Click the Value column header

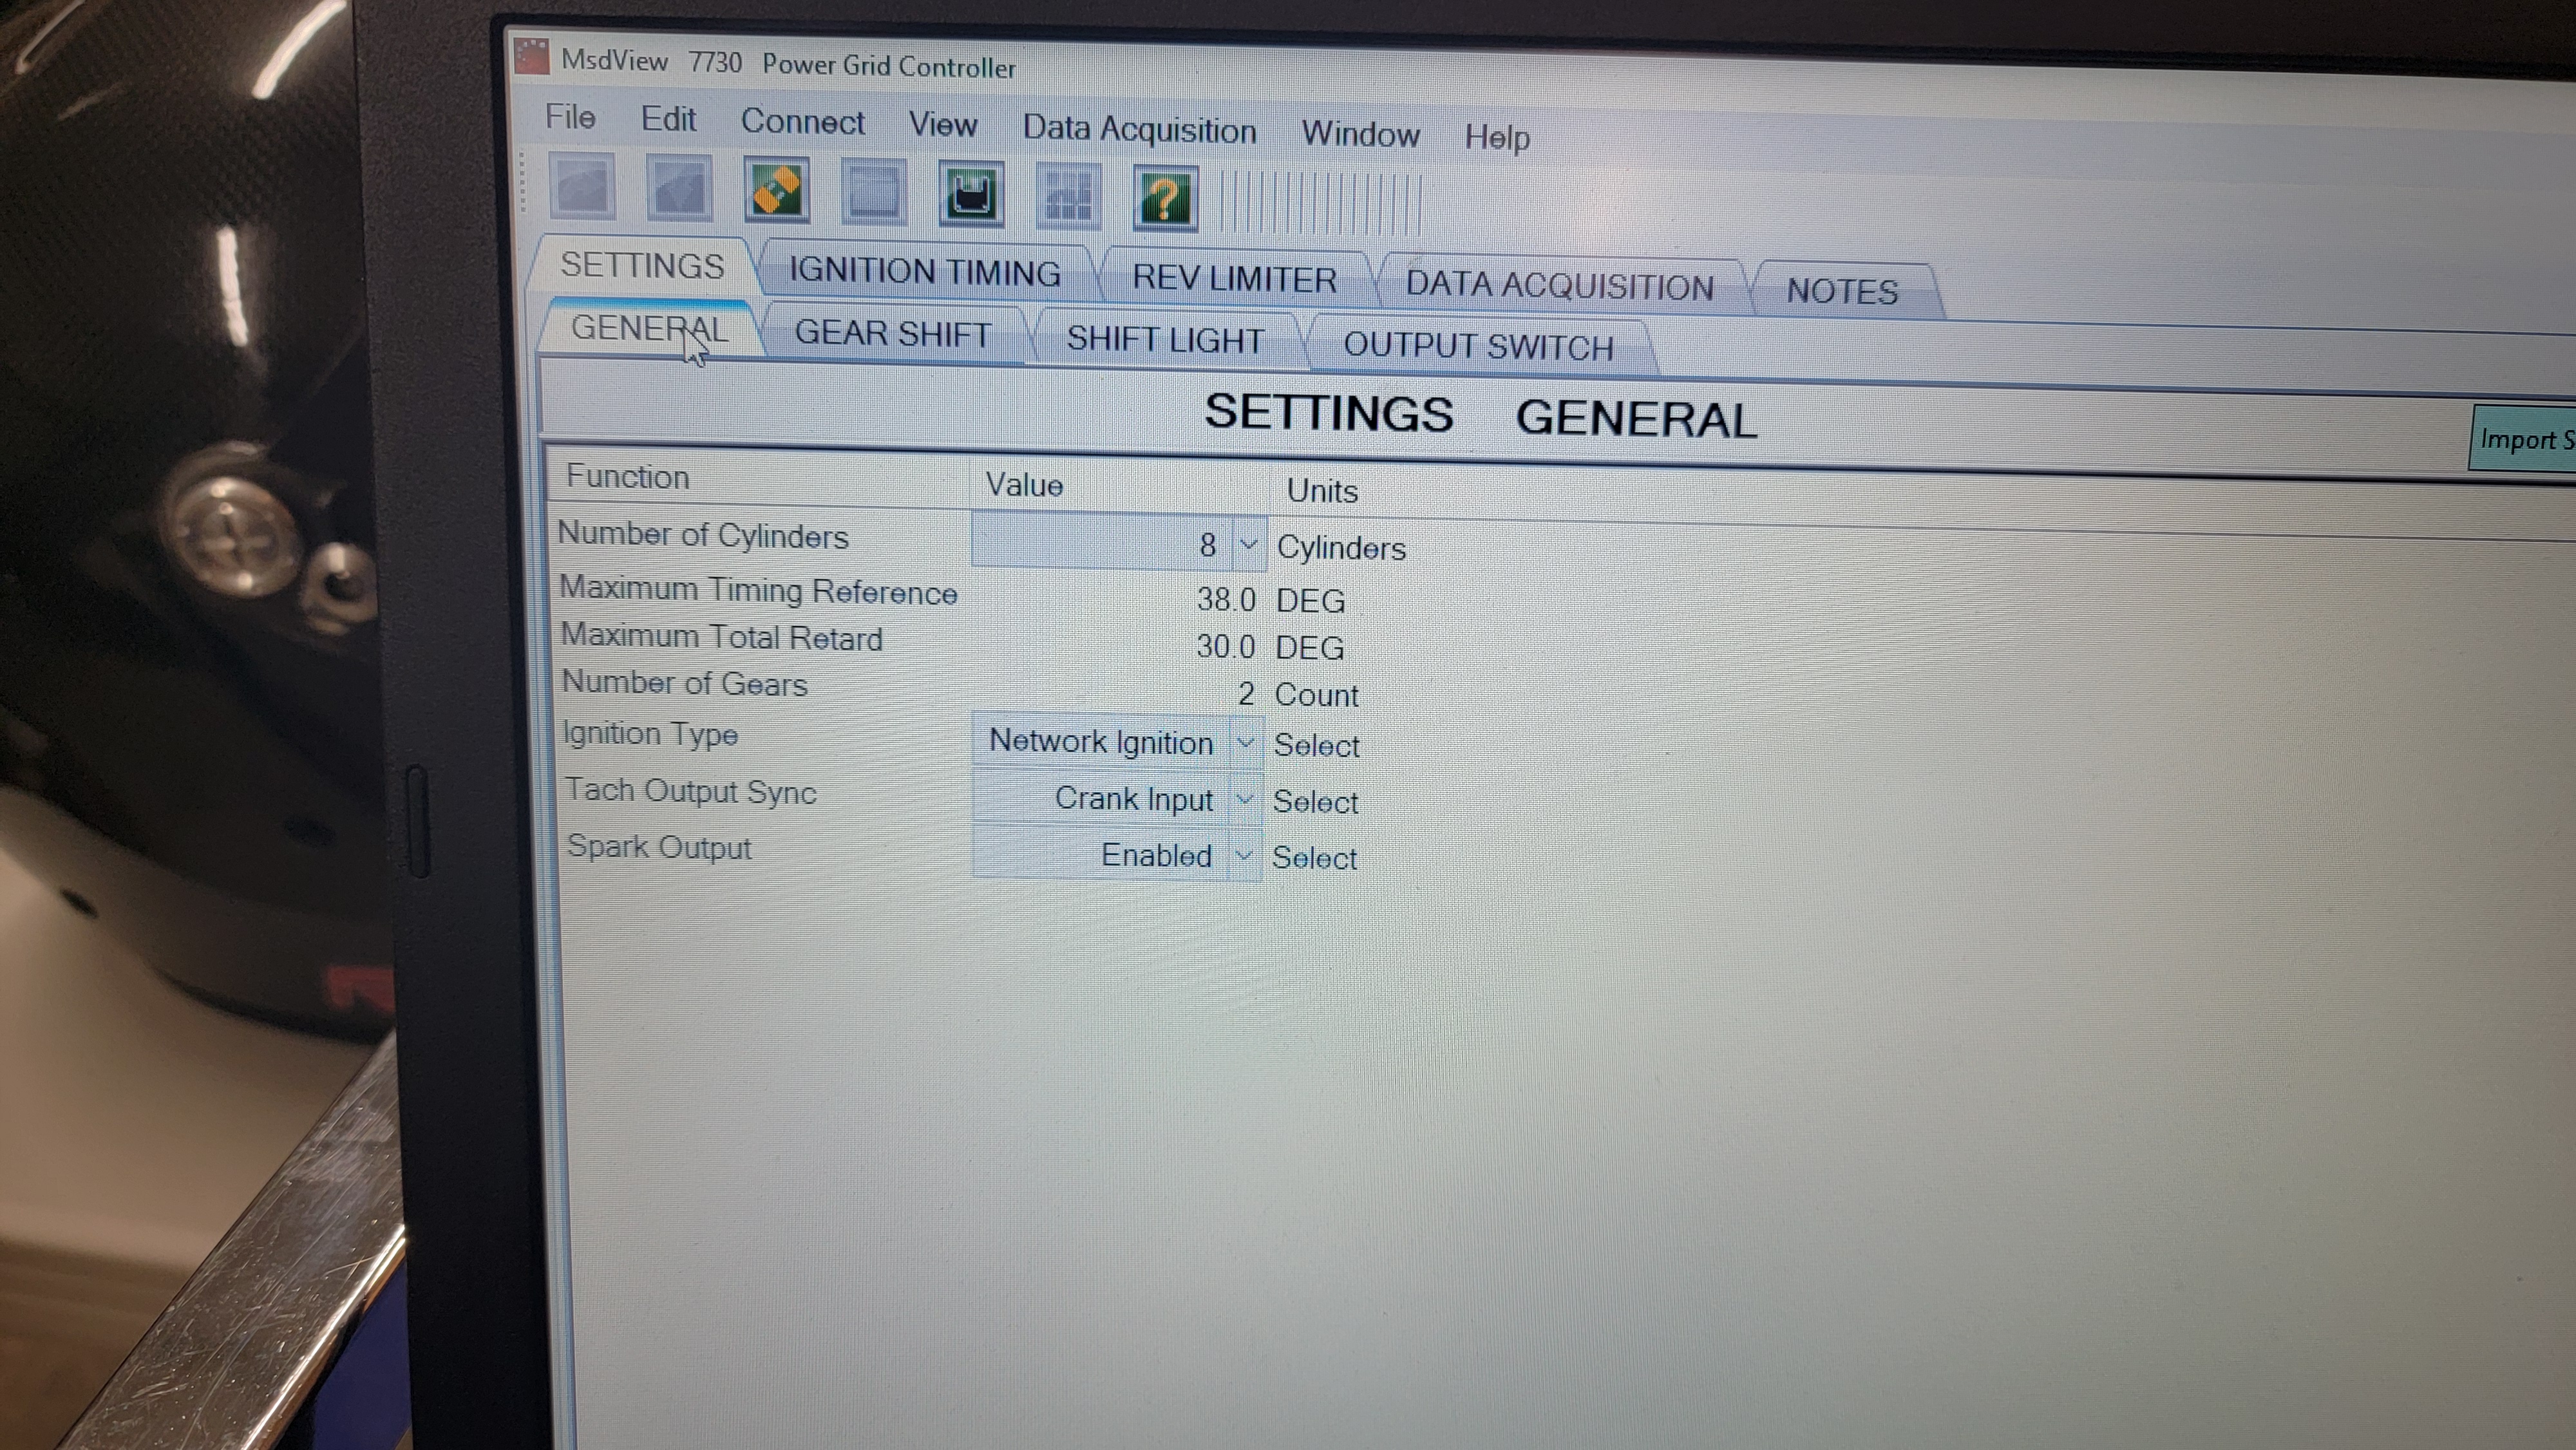pos(1024,485)
